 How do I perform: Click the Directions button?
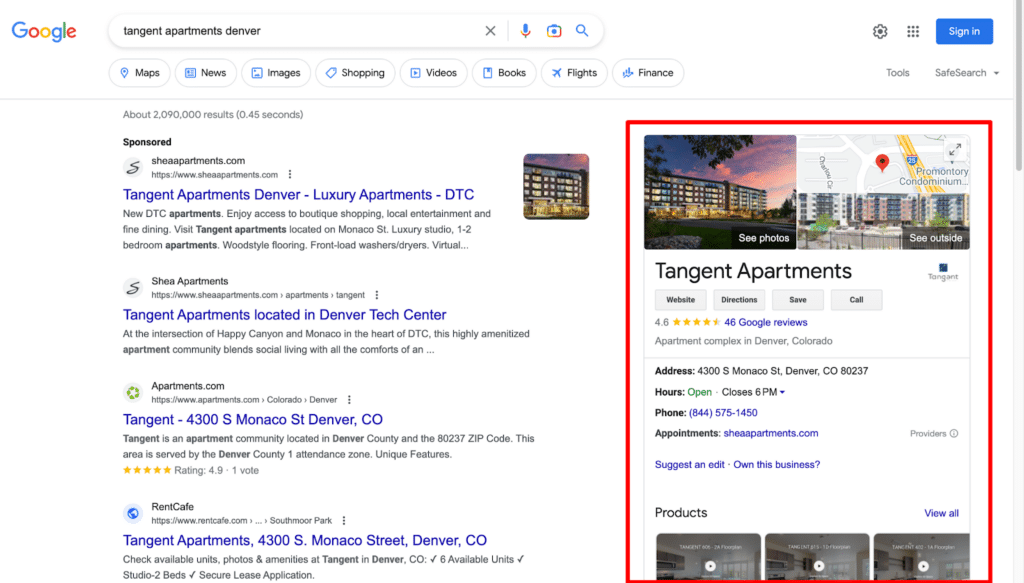coord(739,300)
